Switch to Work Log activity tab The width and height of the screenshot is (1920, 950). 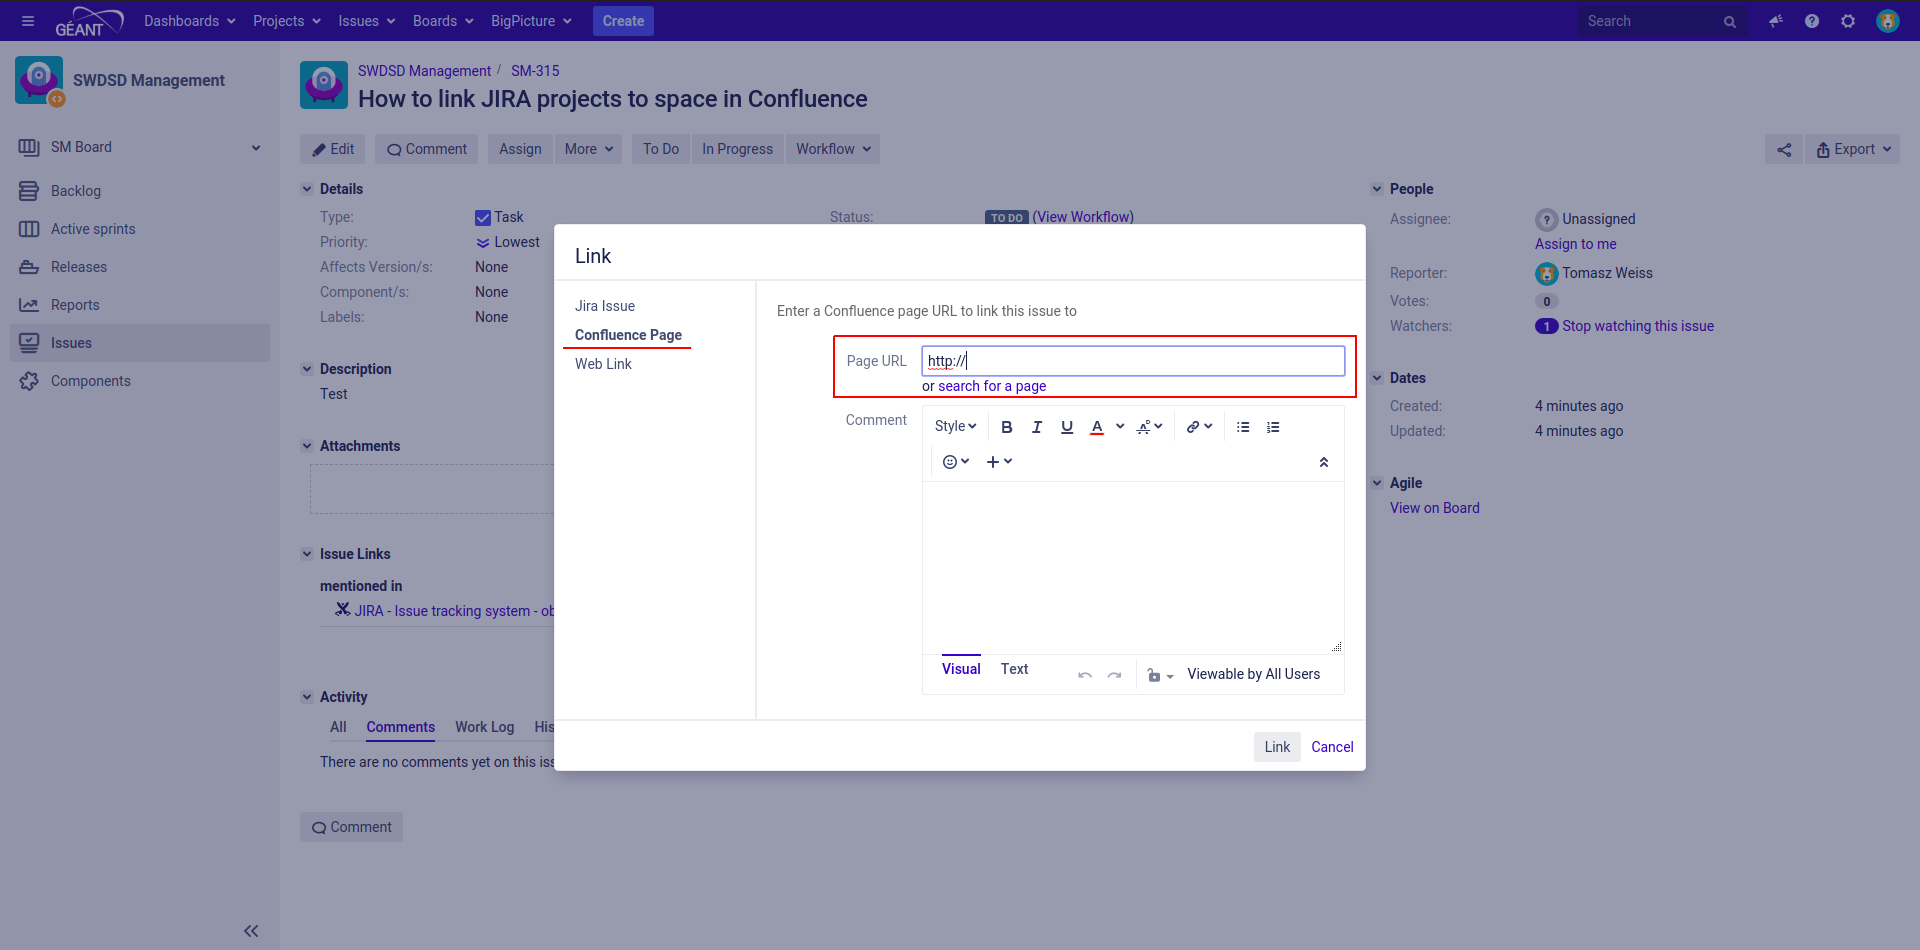[484, 727]
